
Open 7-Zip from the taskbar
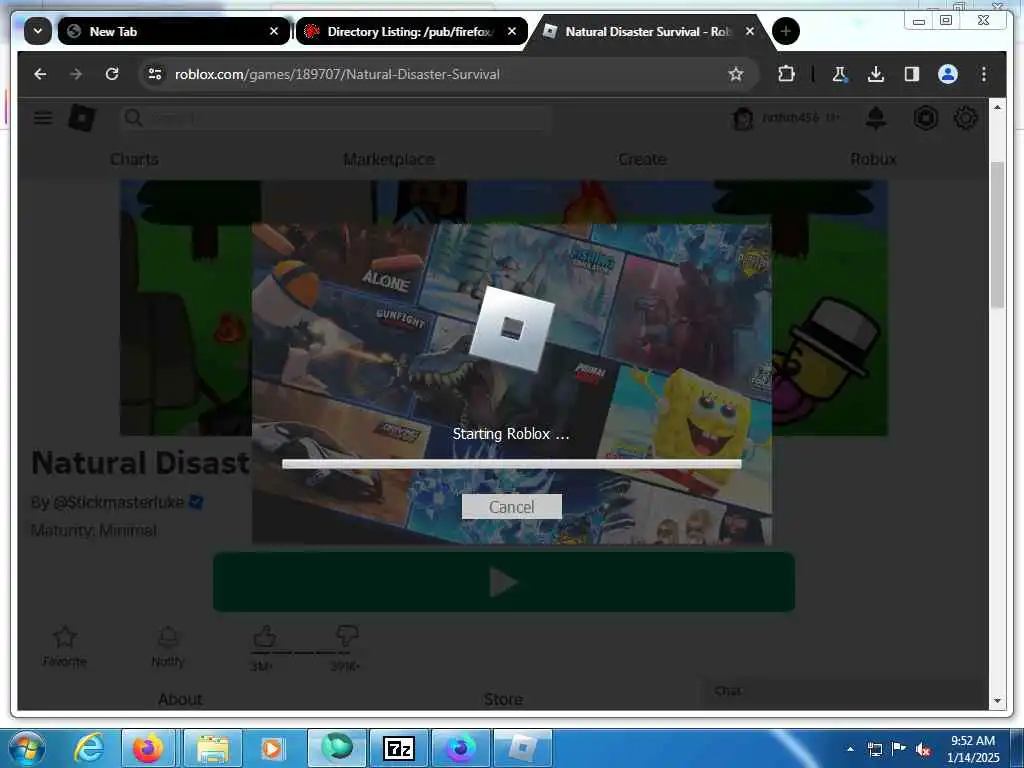click(x=398, y=748)
